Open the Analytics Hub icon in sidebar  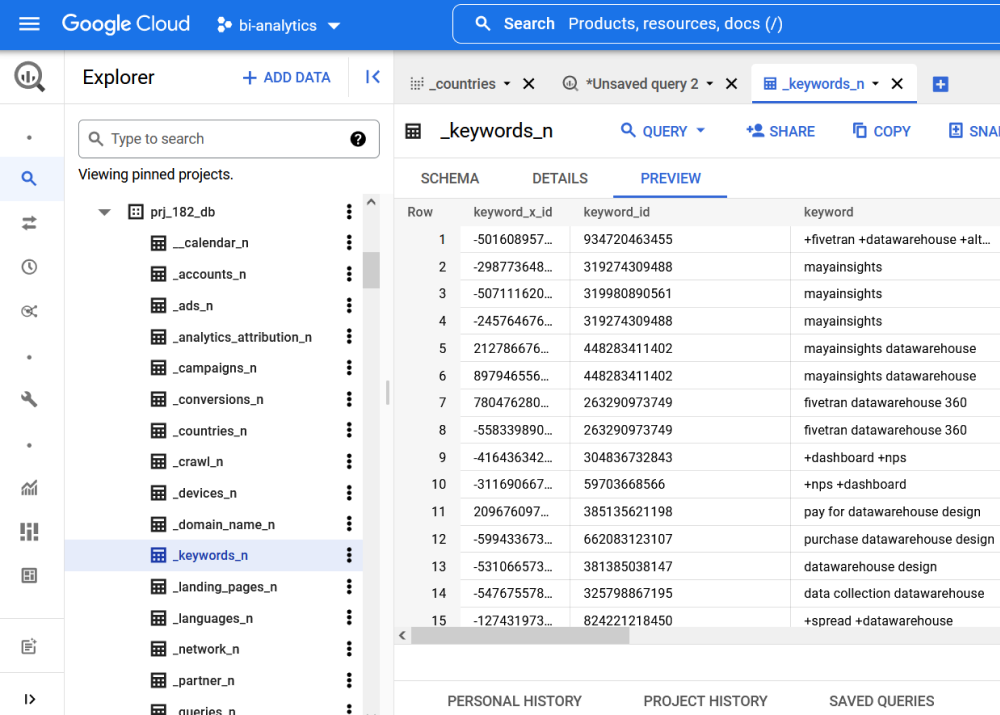(29, 311)
